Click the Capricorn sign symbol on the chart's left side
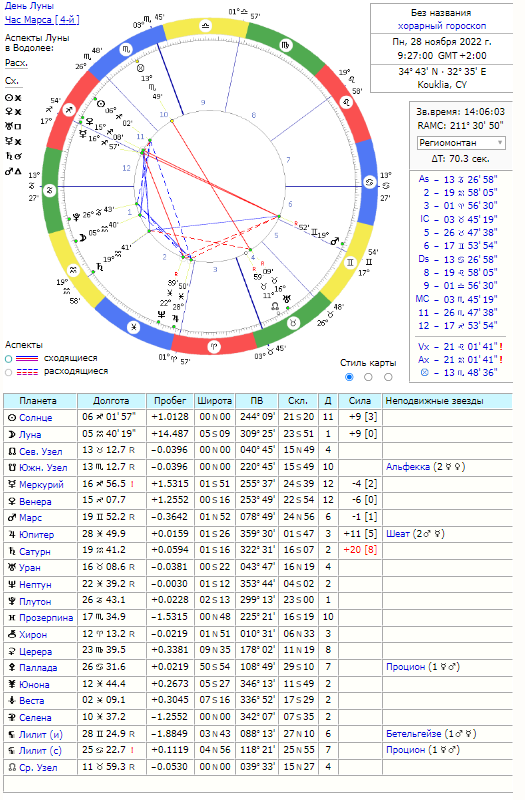 (x=49, y=190)
